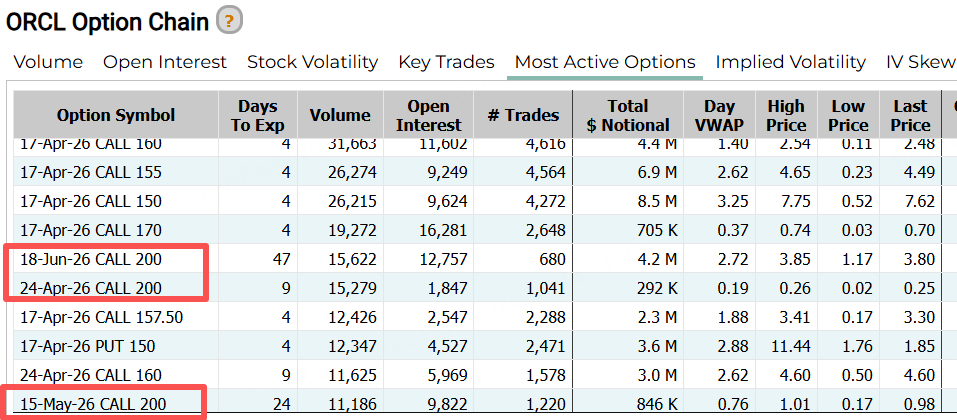Image resolution: width=957 pixels, height=420 pixels.
Task: Sort by Option Symbol column header
Action: [116, 115]
